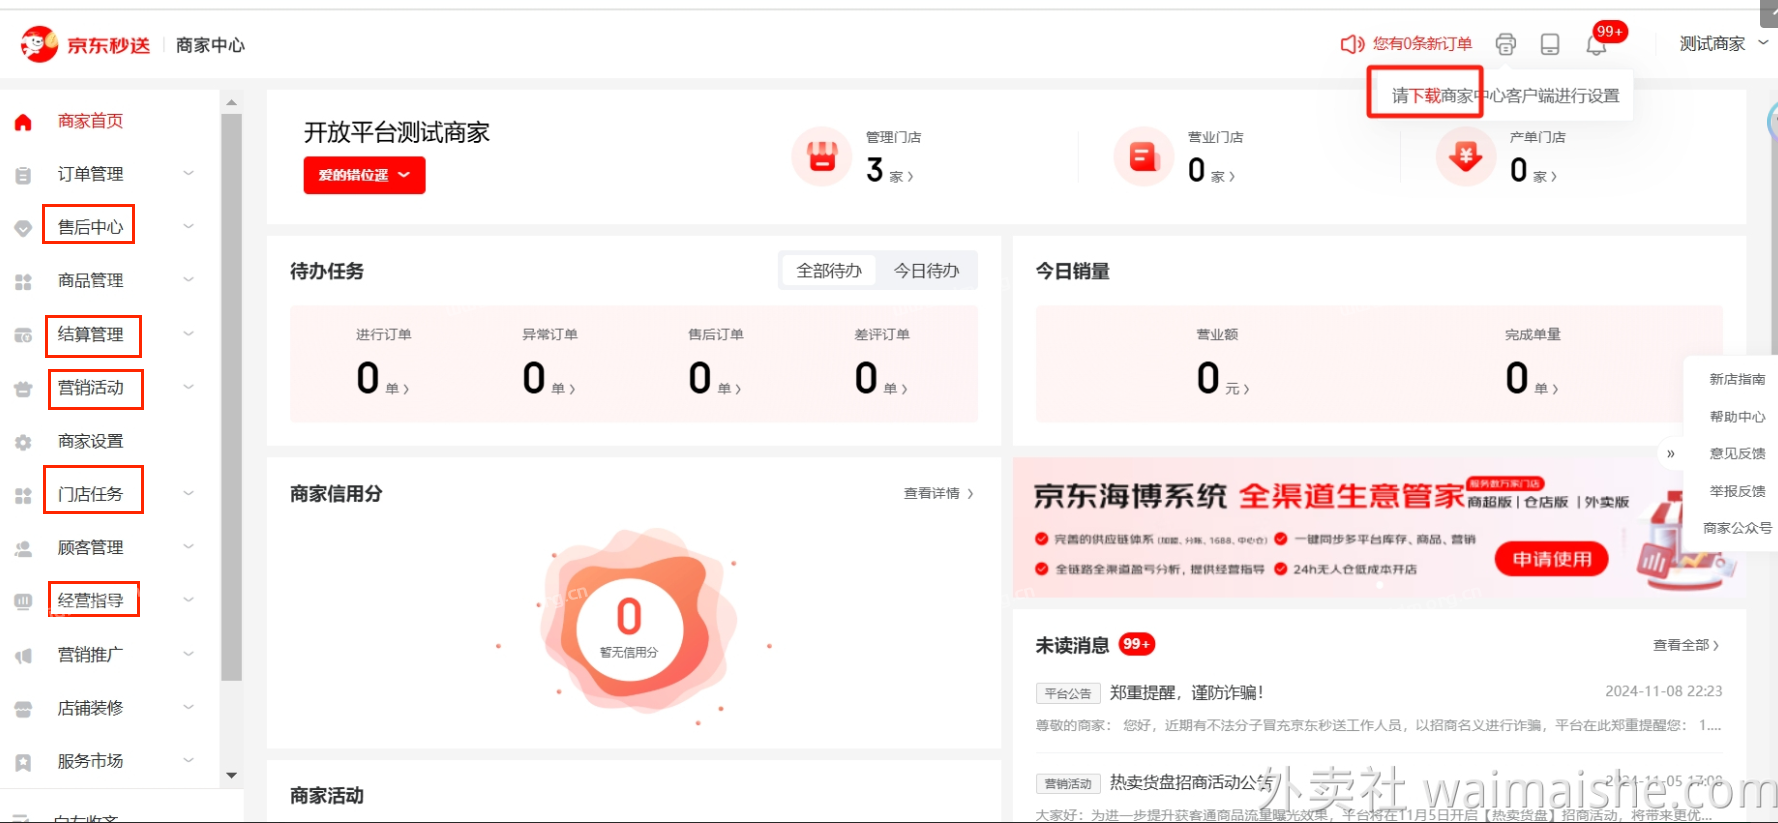Click sidebar scrollbar down arrow
The image size is (1778, 823).
[x=231, y=775]
